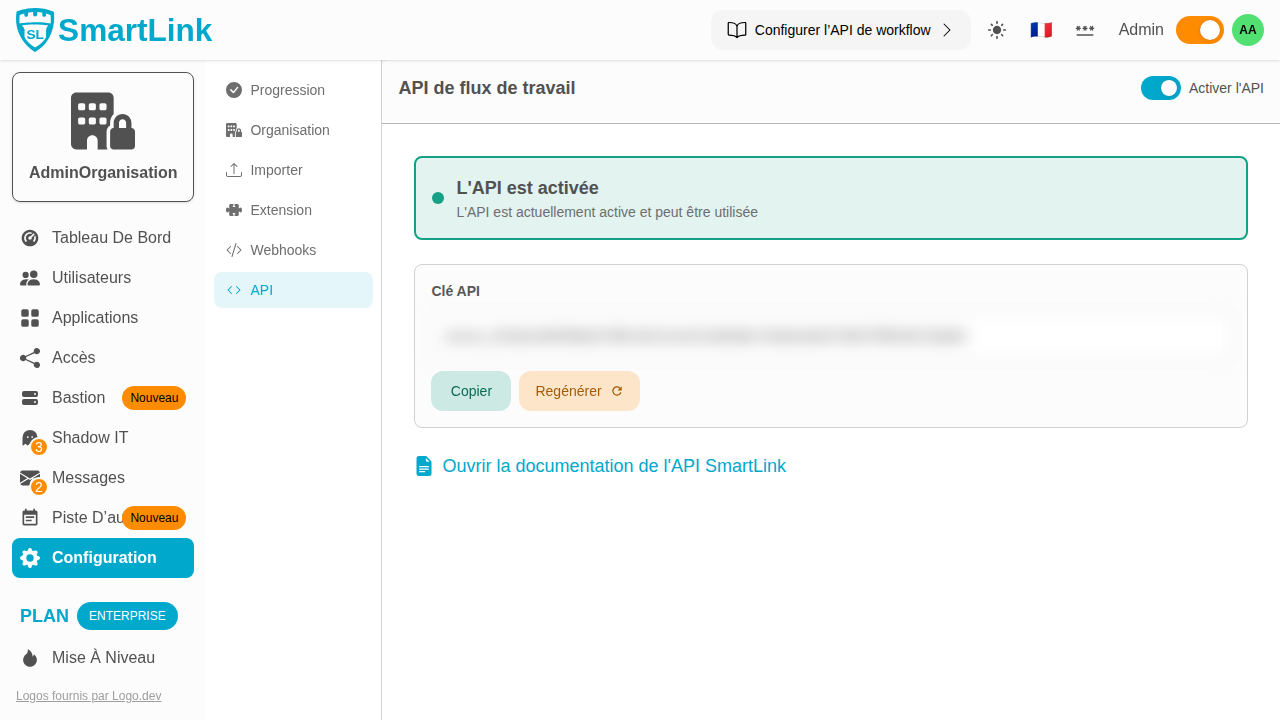Screen dimensions: 1280x720
Task: Click the Logos fournis par Logo.dev link
Action: [x=88, y=695]
